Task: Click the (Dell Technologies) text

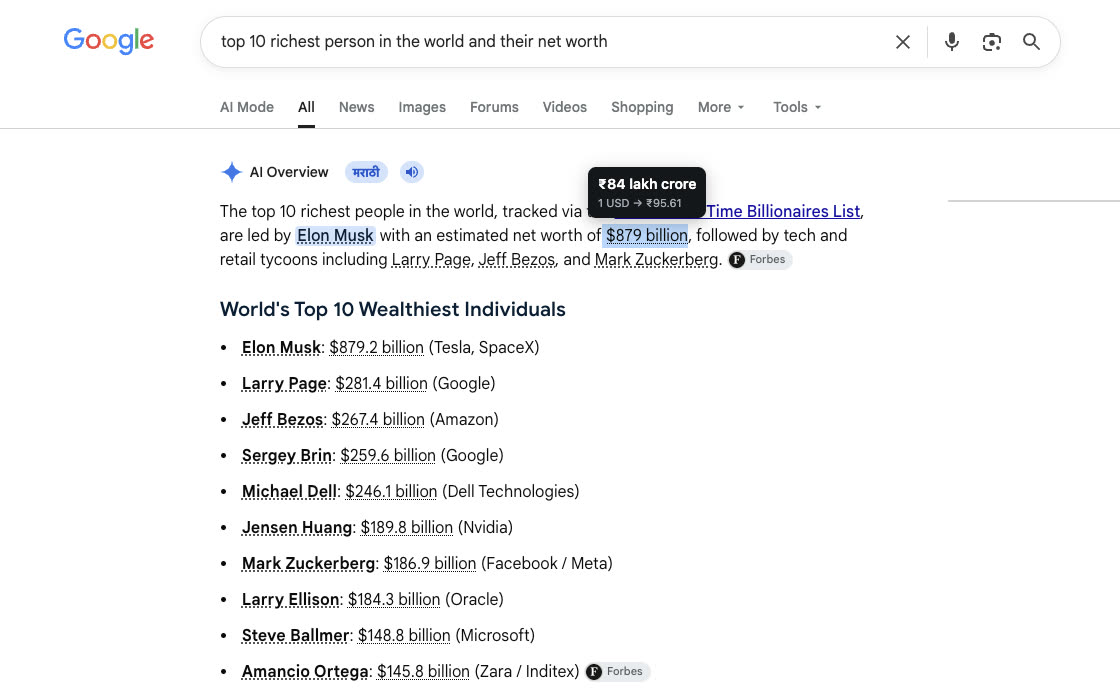Action: pyautogui.click(x=511, y=491)
